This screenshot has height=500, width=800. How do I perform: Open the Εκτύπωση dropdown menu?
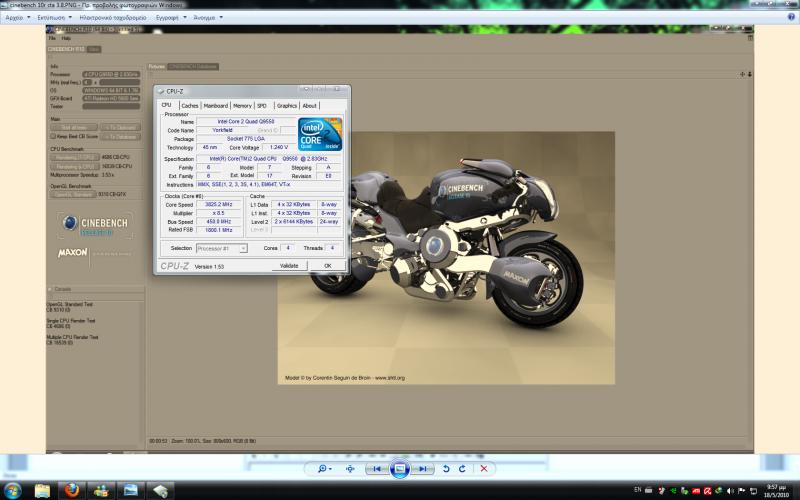tap(54, 17)
